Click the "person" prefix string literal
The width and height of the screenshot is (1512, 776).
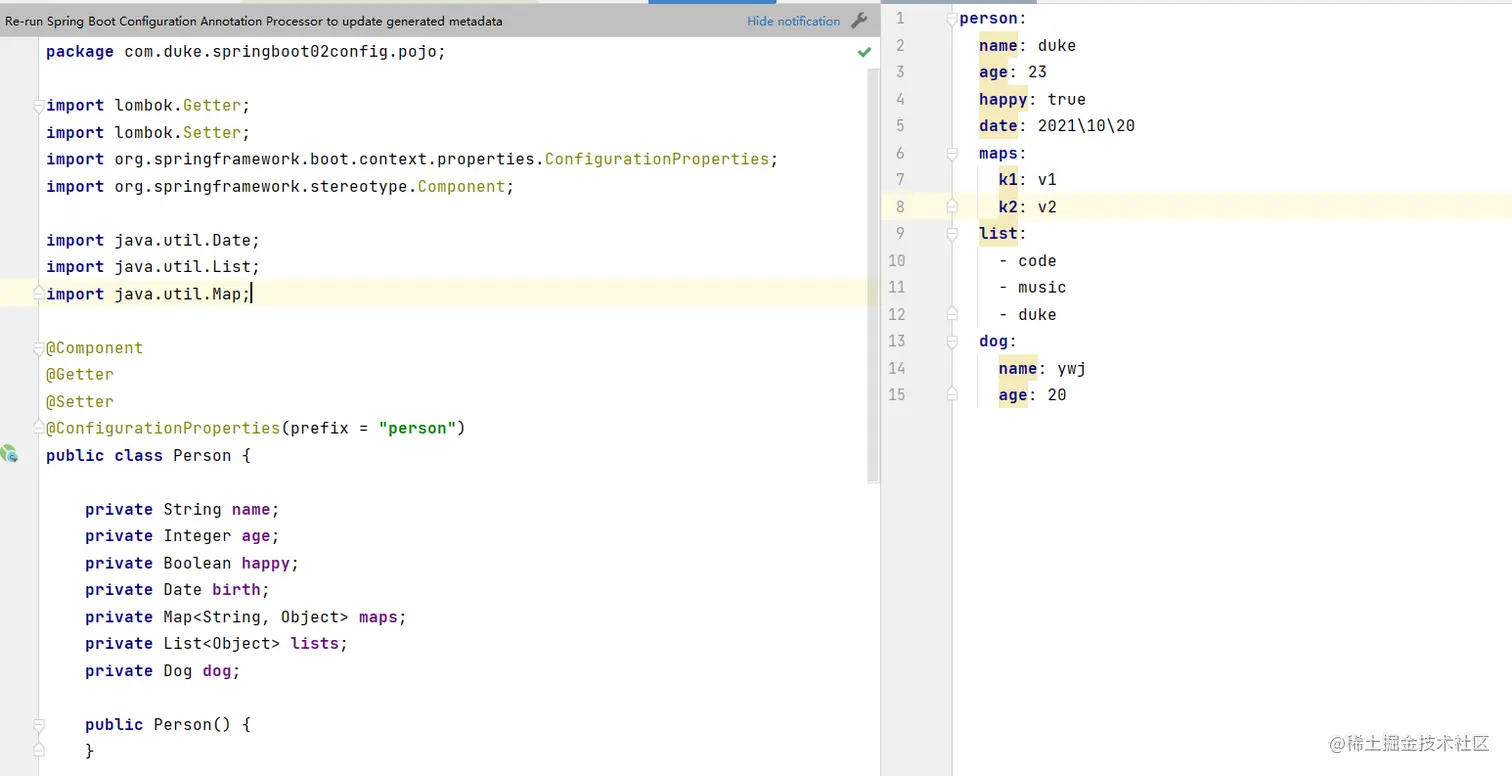pyautogui.click(x=417, y=428)
